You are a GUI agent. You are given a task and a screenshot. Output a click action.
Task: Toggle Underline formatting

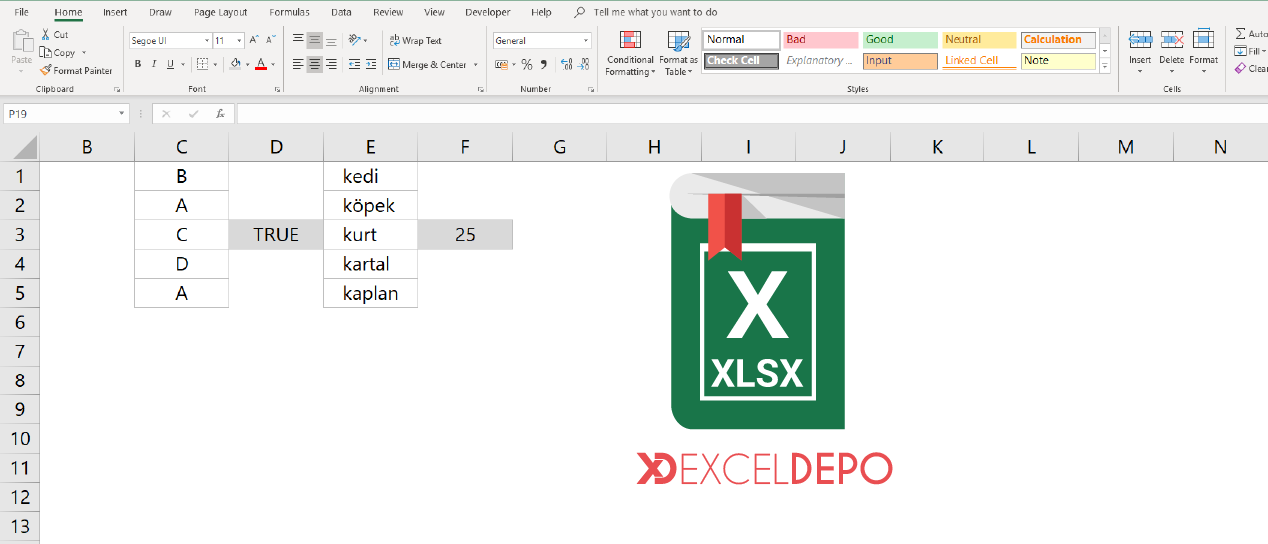tap(170, 64)
